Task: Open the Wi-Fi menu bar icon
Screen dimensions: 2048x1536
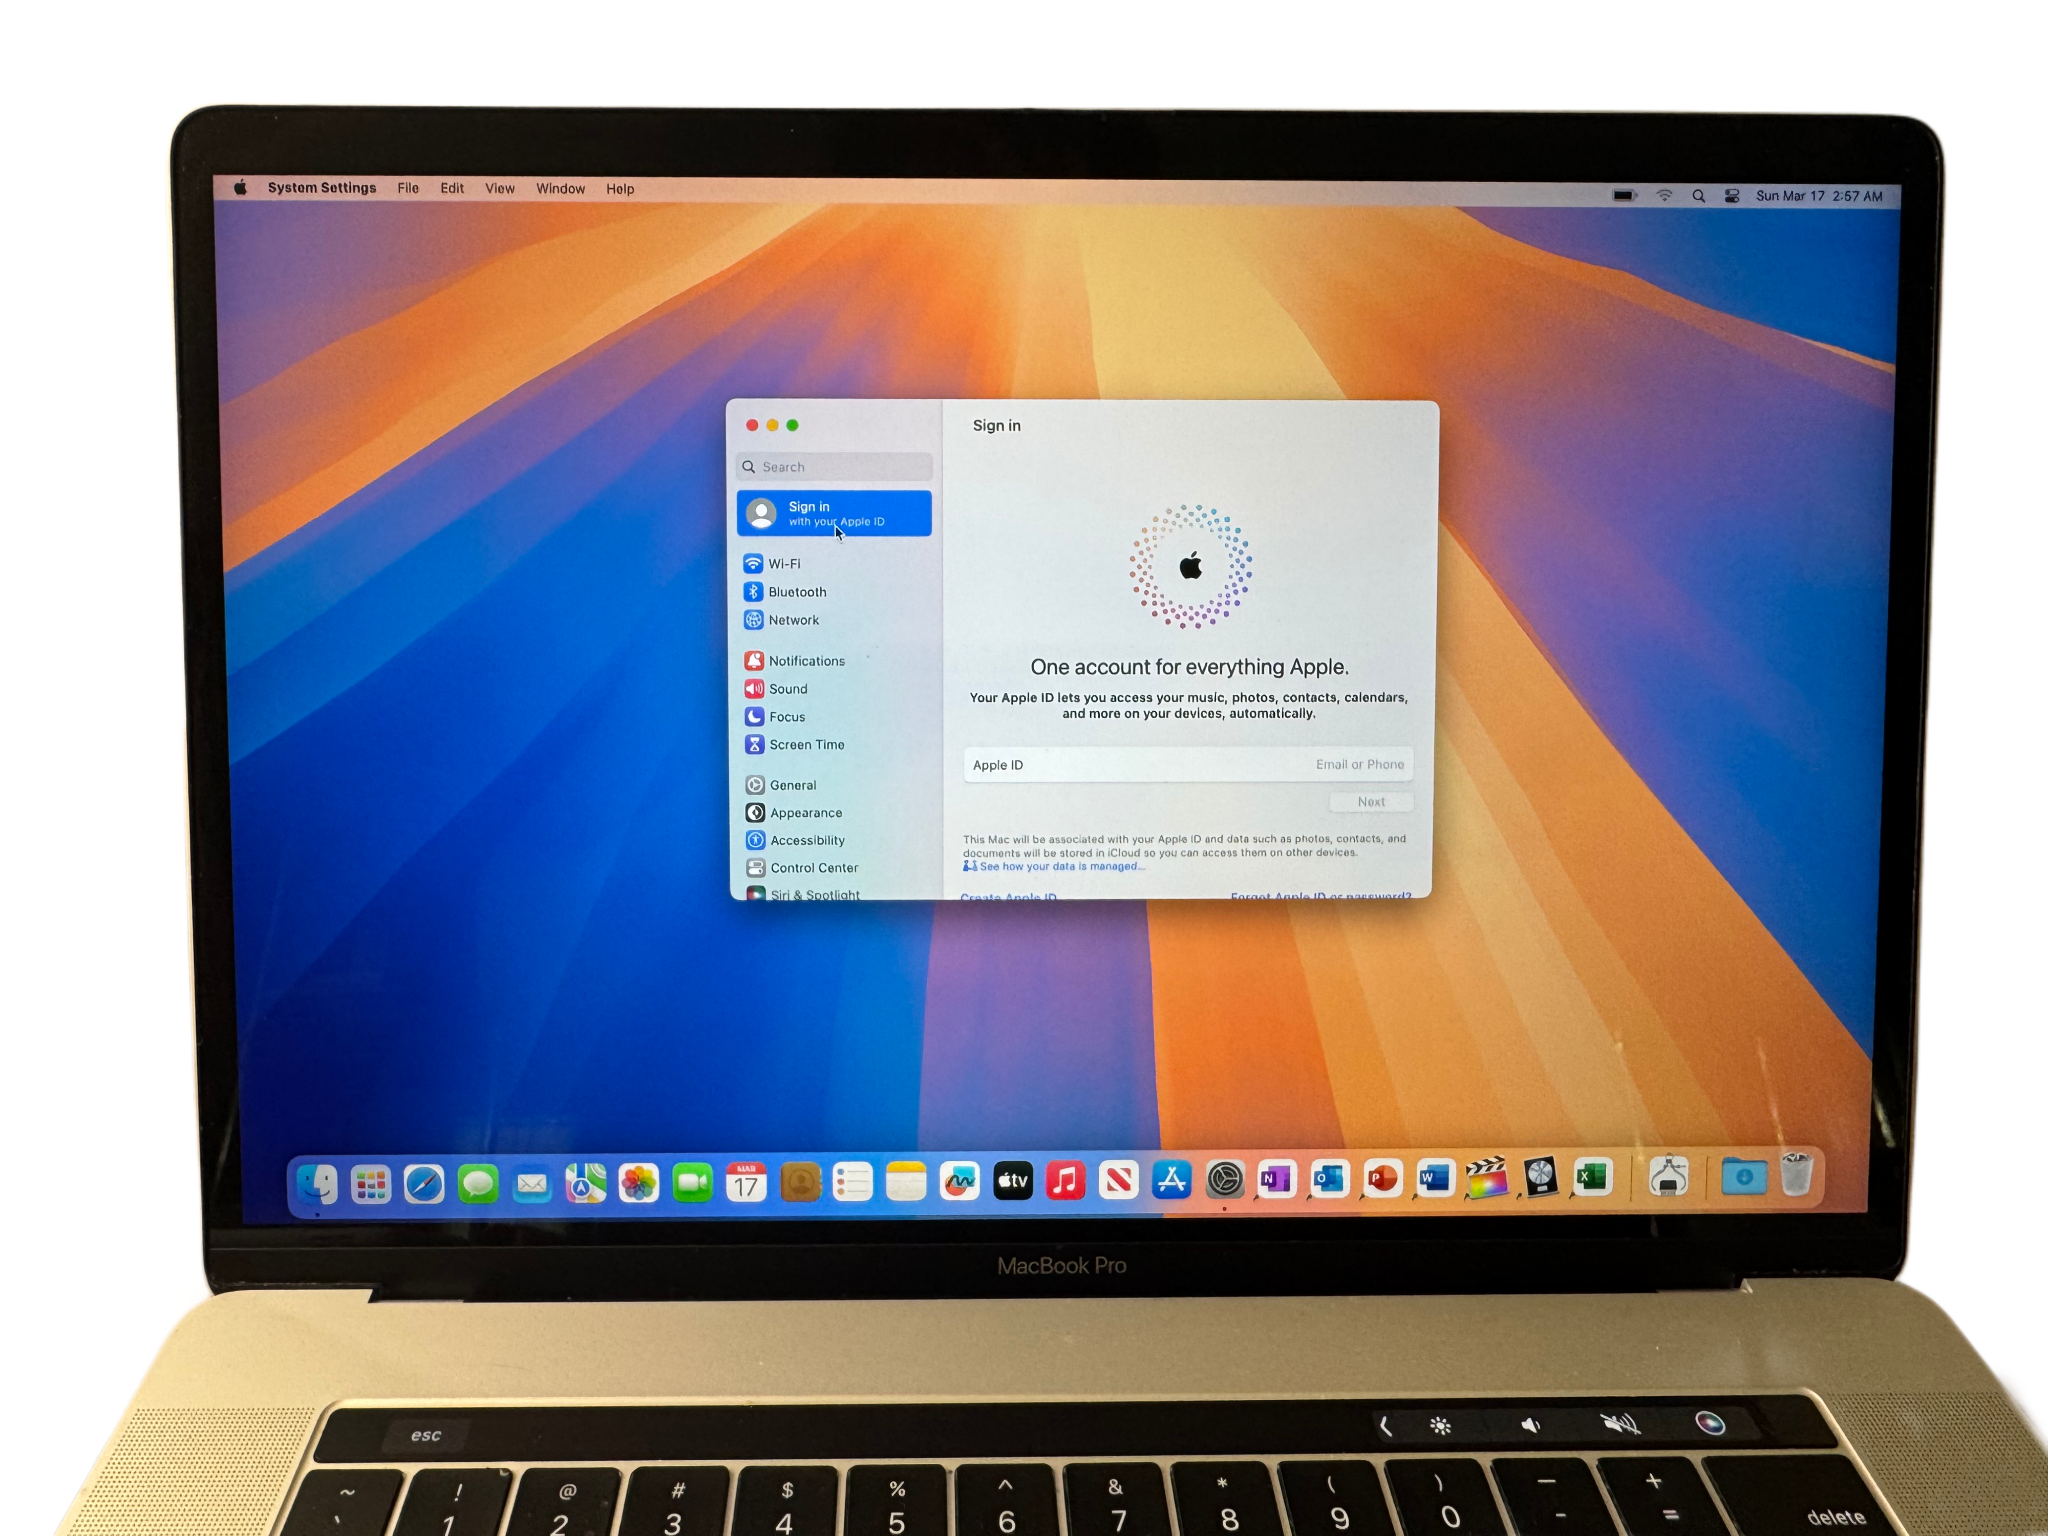Action: (1665, 196)
